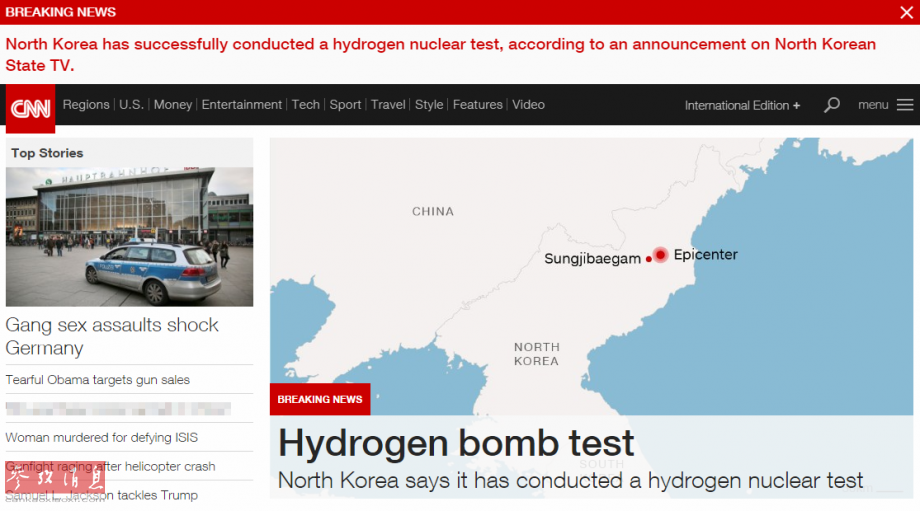Click the BREAKING NEWS banner title bar text

[x=60, y=12]
